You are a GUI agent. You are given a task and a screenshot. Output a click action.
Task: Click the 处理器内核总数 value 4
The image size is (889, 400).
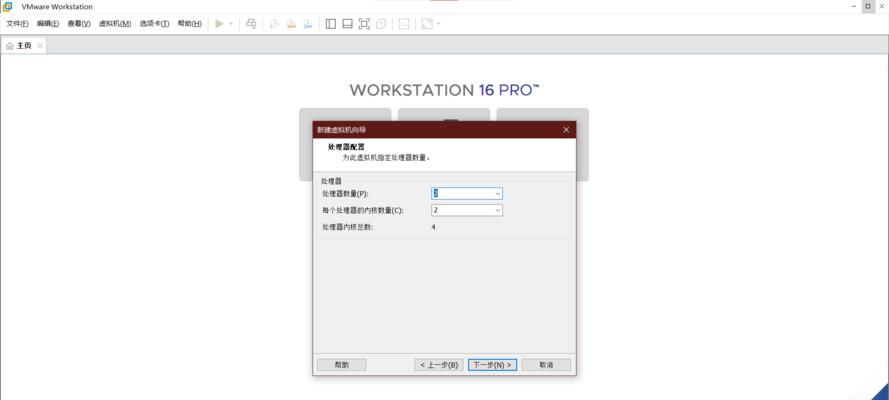[x=433, y=227]
